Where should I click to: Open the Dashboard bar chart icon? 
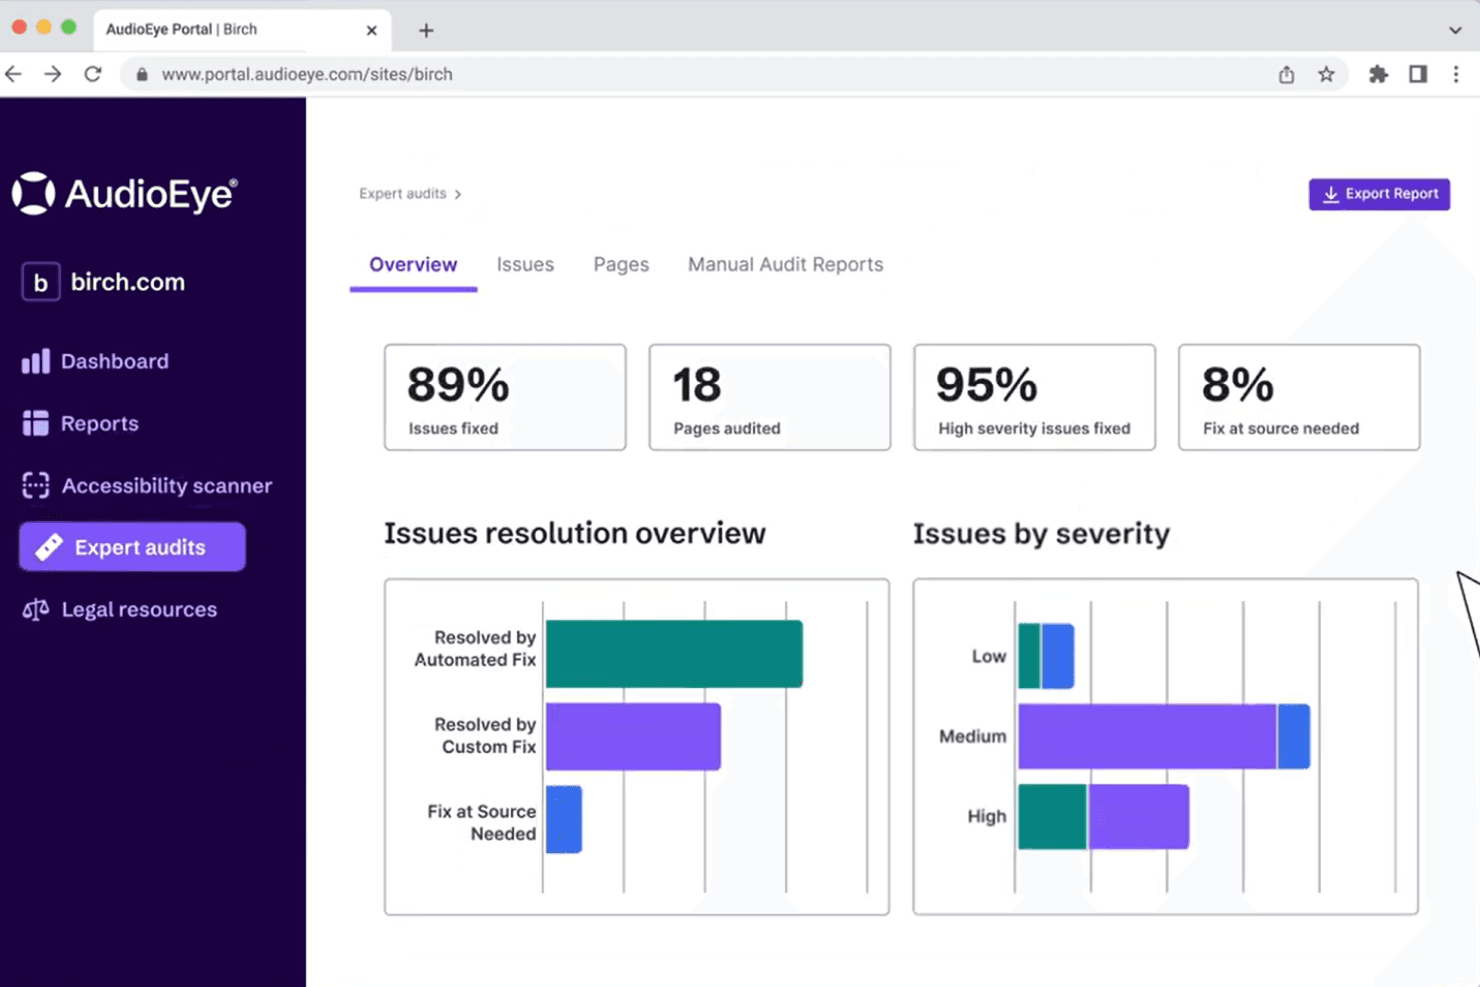36,361
